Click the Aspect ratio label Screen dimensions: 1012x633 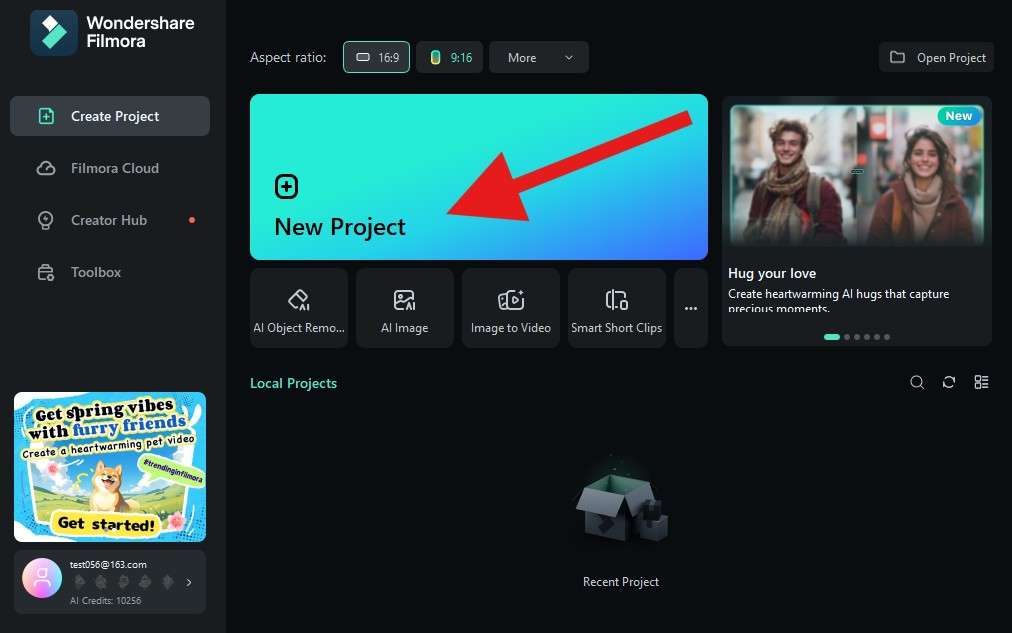(288, 57)
